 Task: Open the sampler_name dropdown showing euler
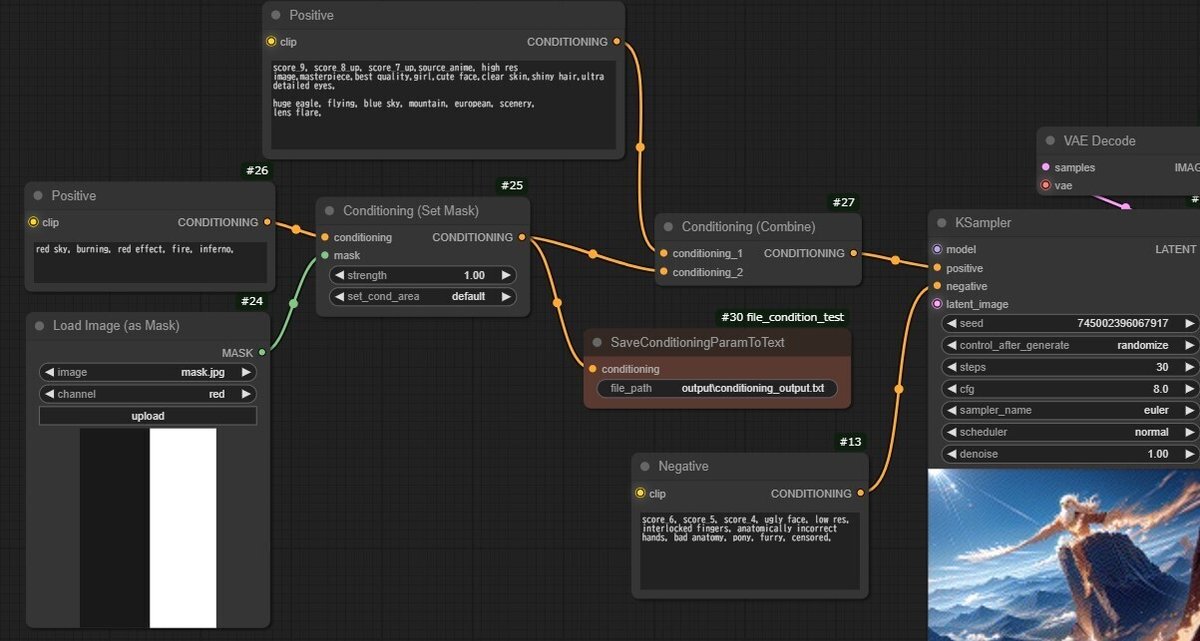coord(1065,410)
